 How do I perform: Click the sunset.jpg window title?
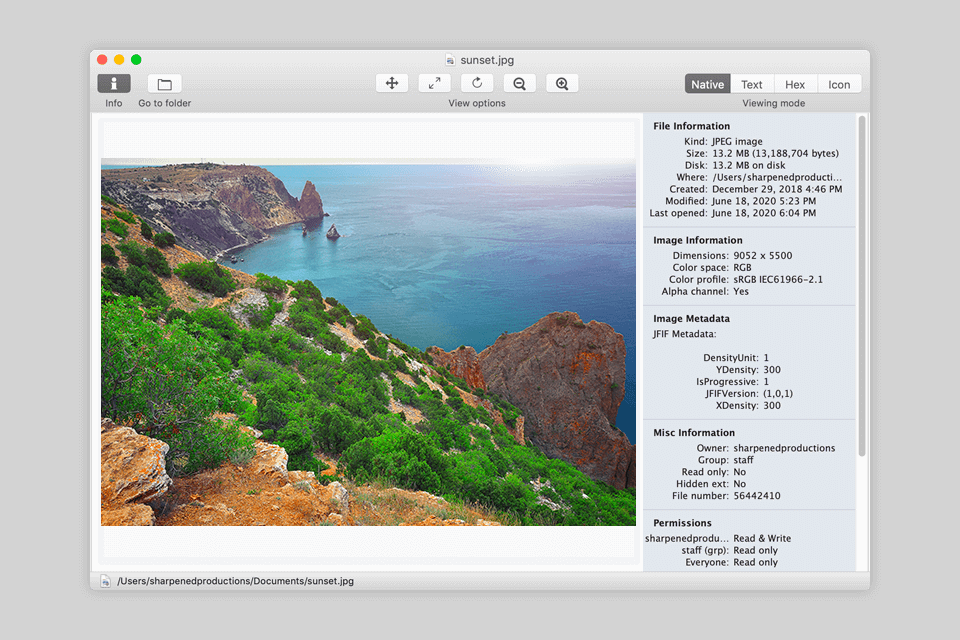pos(487,60)
